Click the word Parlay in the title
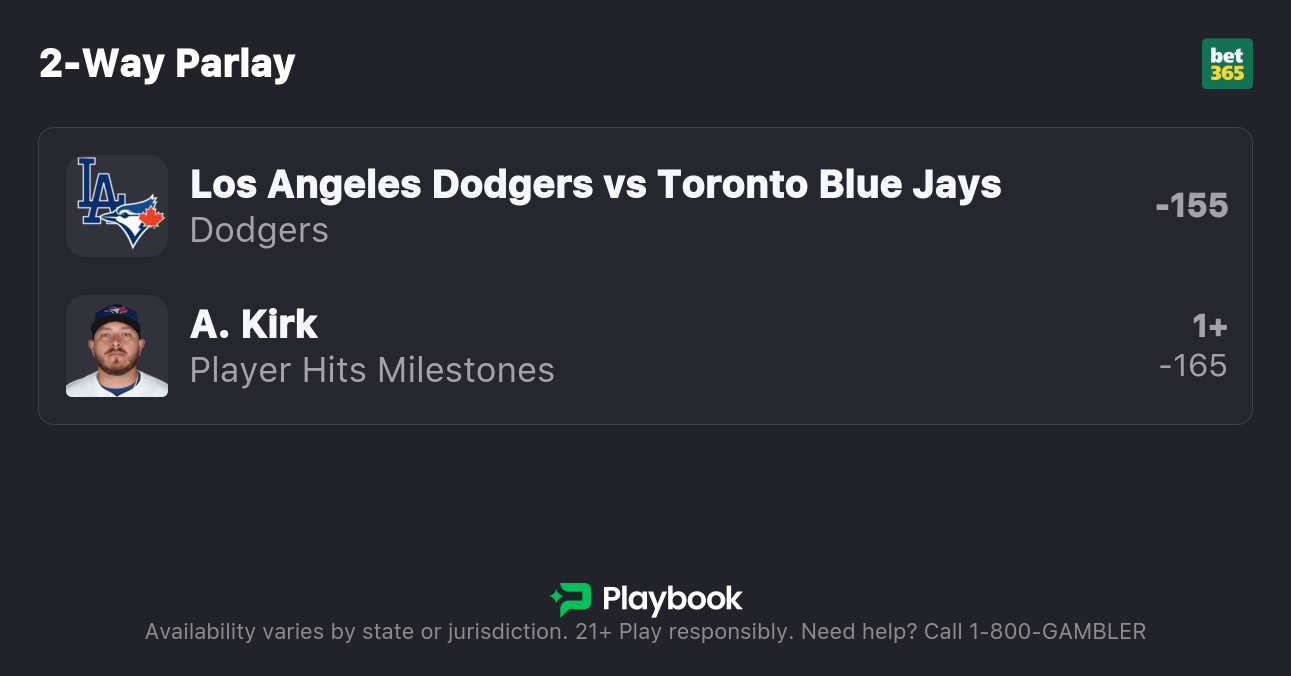Viewport: 1291px width, 676px height. point(235,64)
